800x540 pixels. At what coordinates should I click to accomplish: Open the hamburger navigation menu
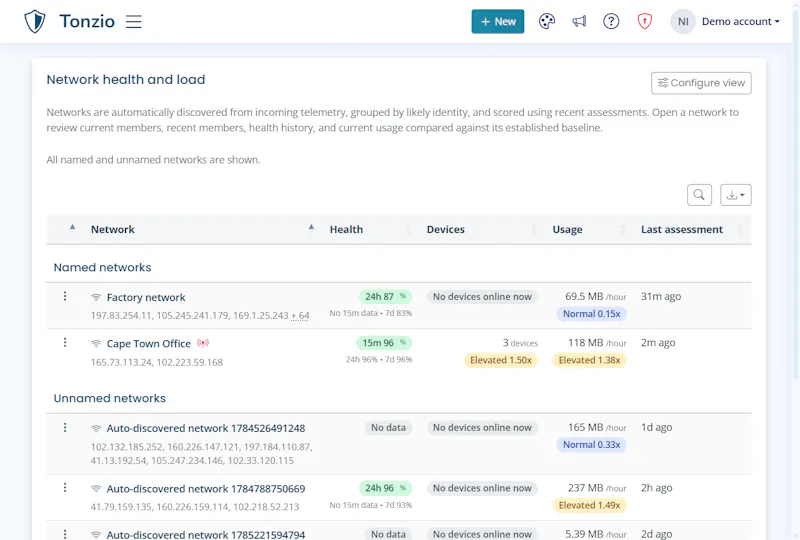[x=134, y=21]
